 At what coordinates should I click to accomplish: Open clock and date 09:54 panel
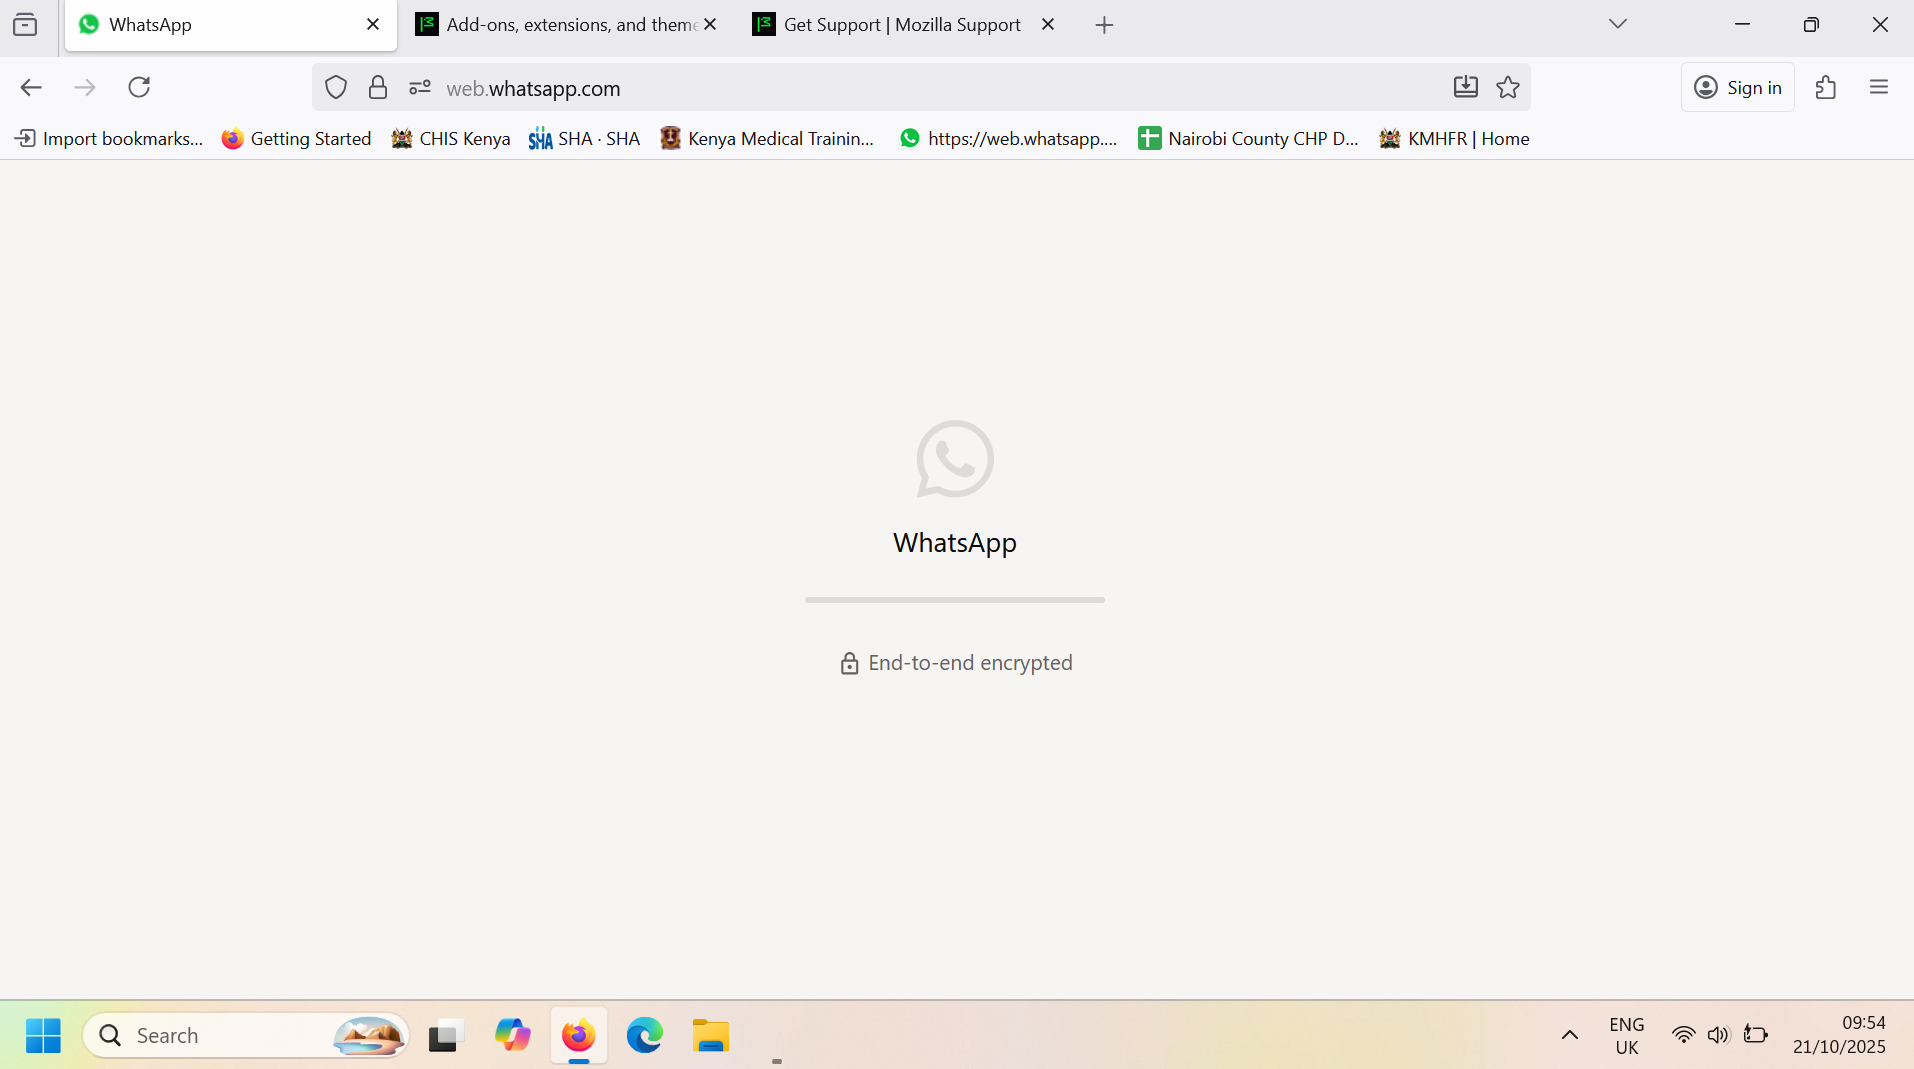(x=1839, y=1035)
